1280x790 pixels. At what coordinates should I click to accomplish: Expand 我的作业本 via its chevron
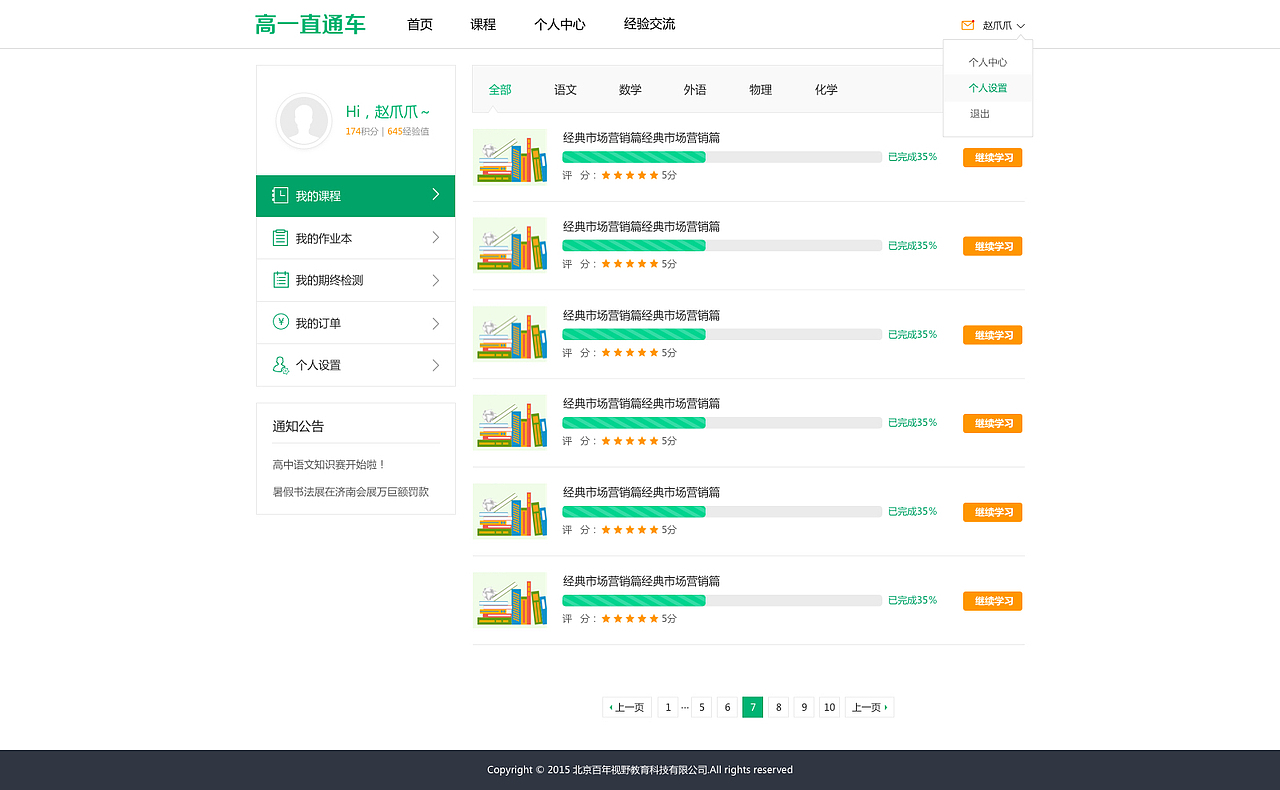[x=437, y=238]
